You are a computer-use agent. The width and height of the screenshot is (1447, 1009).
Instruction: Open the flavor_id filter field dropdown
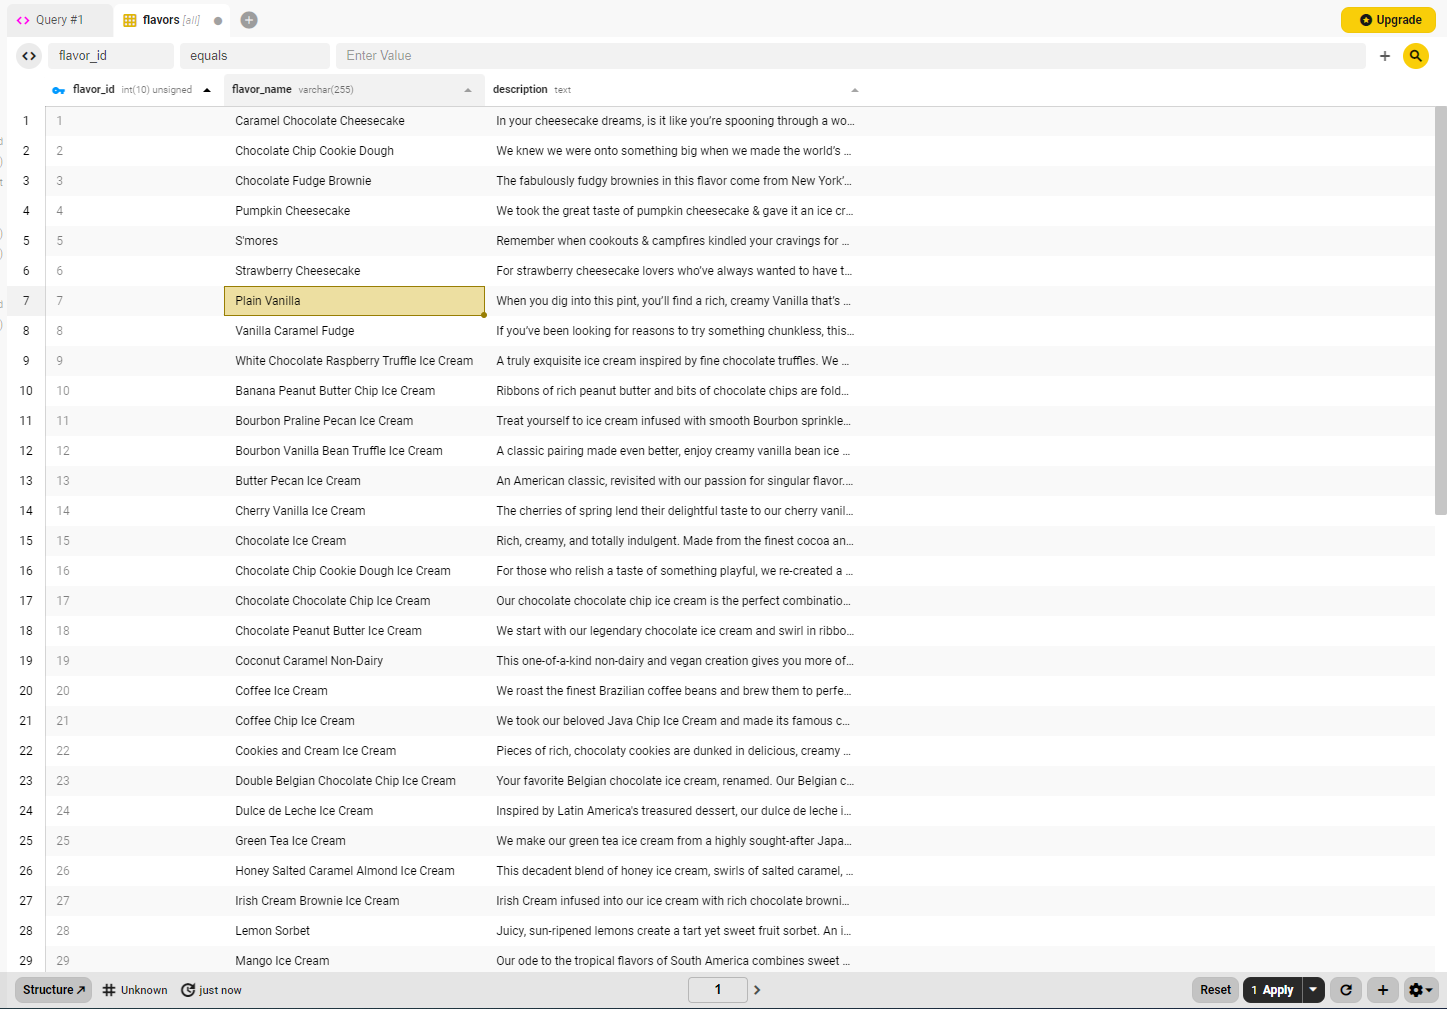(110, 56)
